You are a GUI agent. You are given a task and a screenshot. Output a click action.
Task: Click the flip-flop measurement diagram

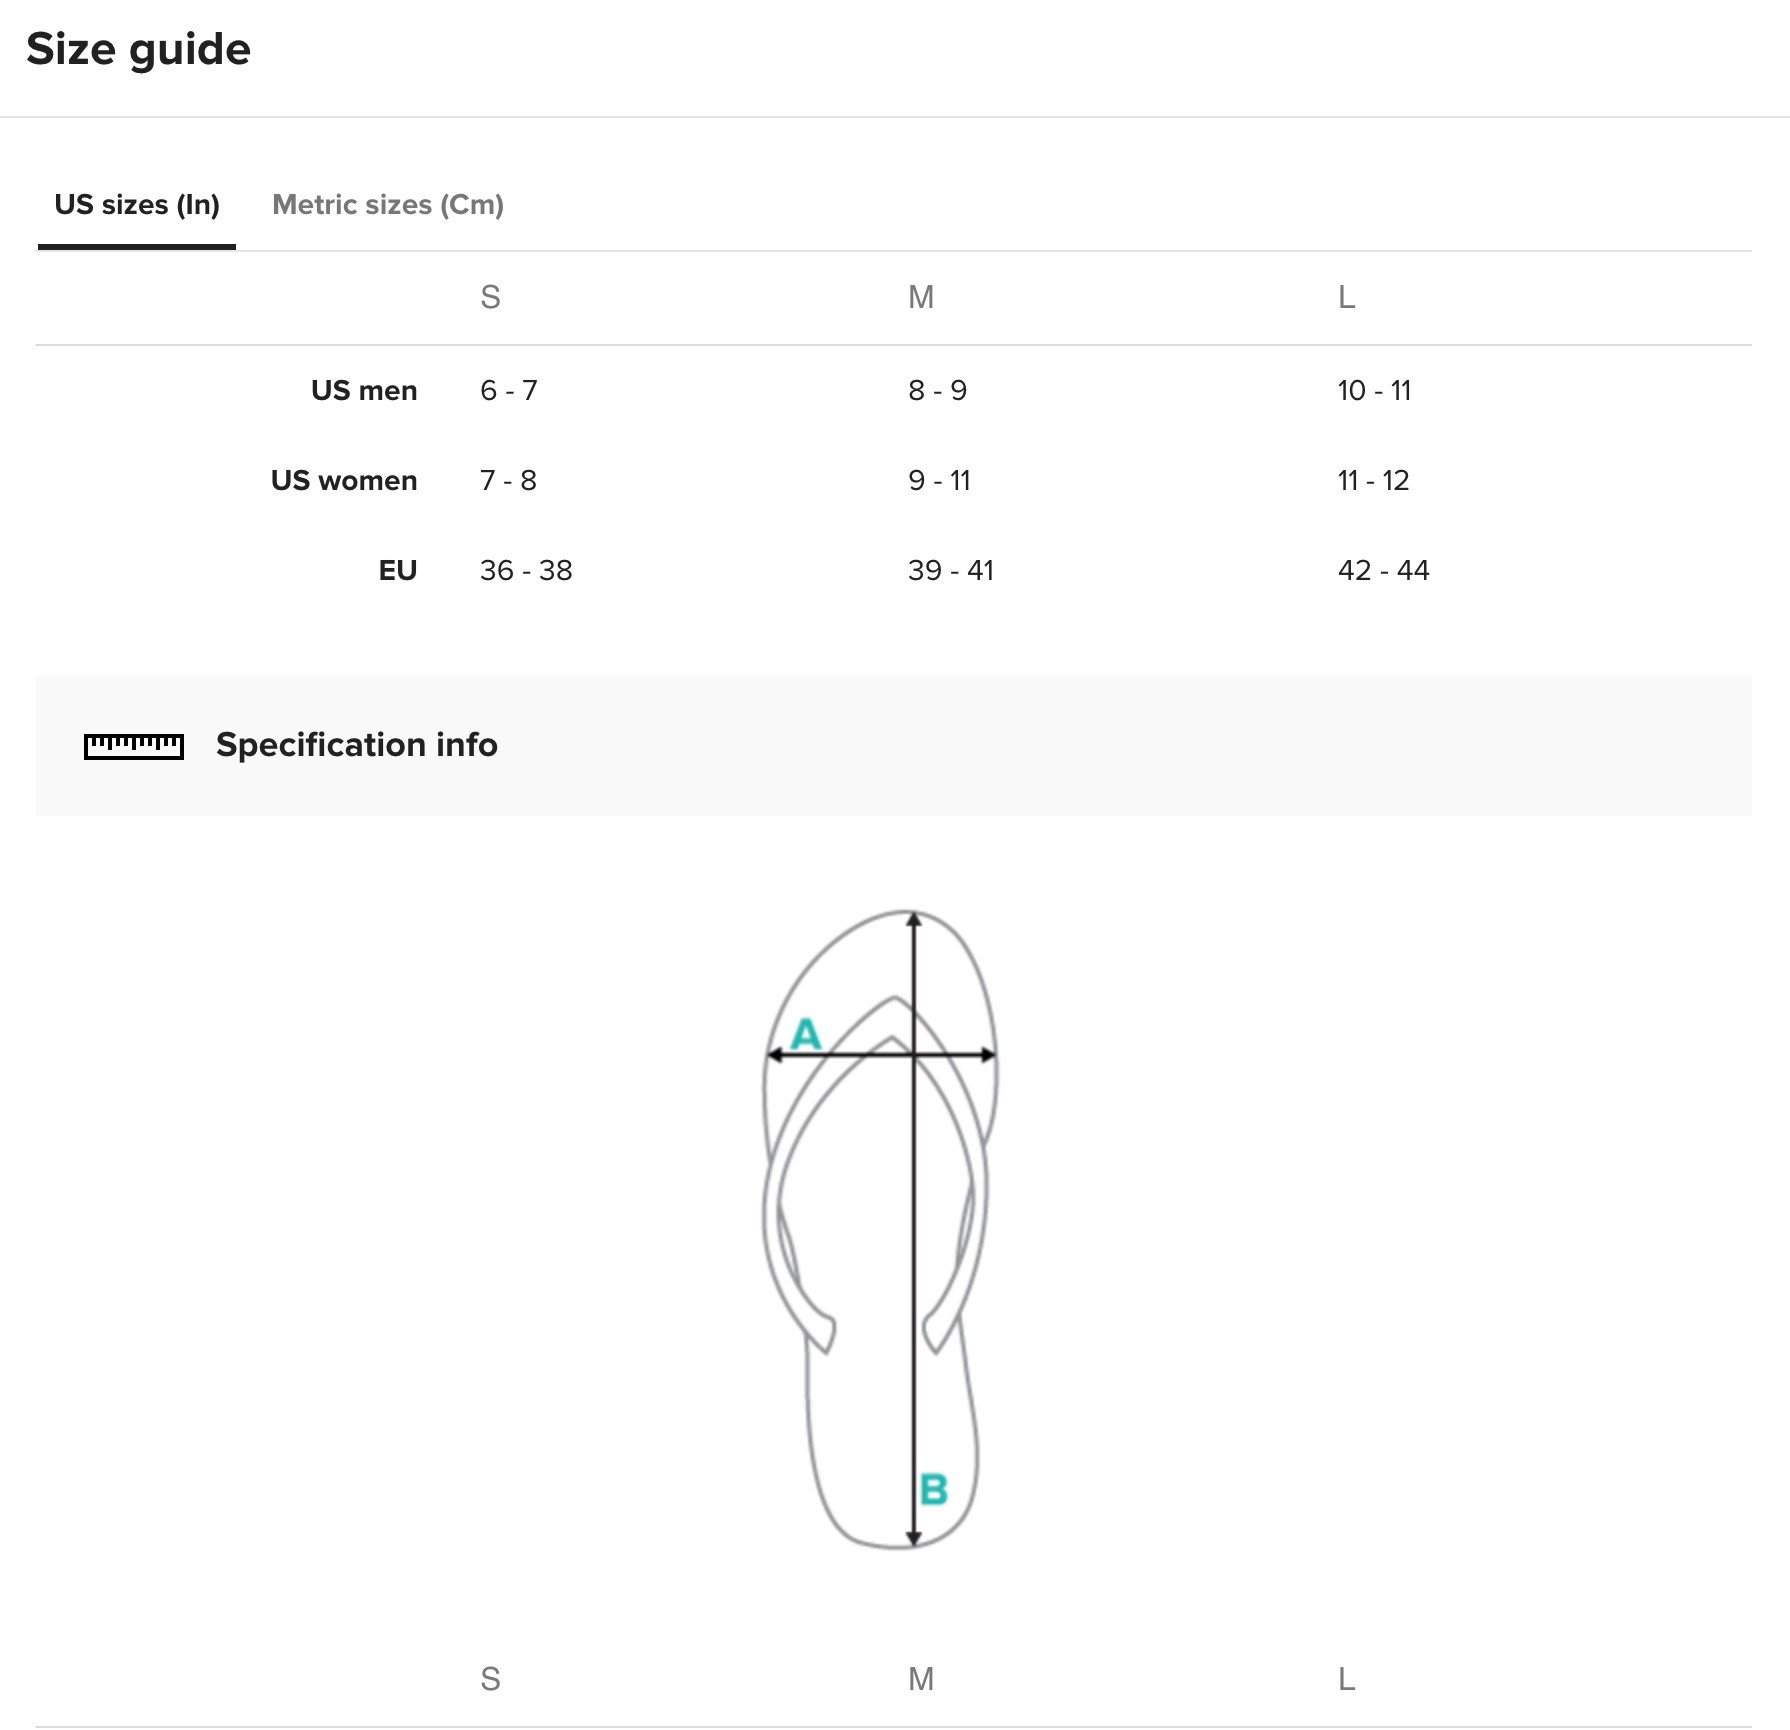point(880,1229)
